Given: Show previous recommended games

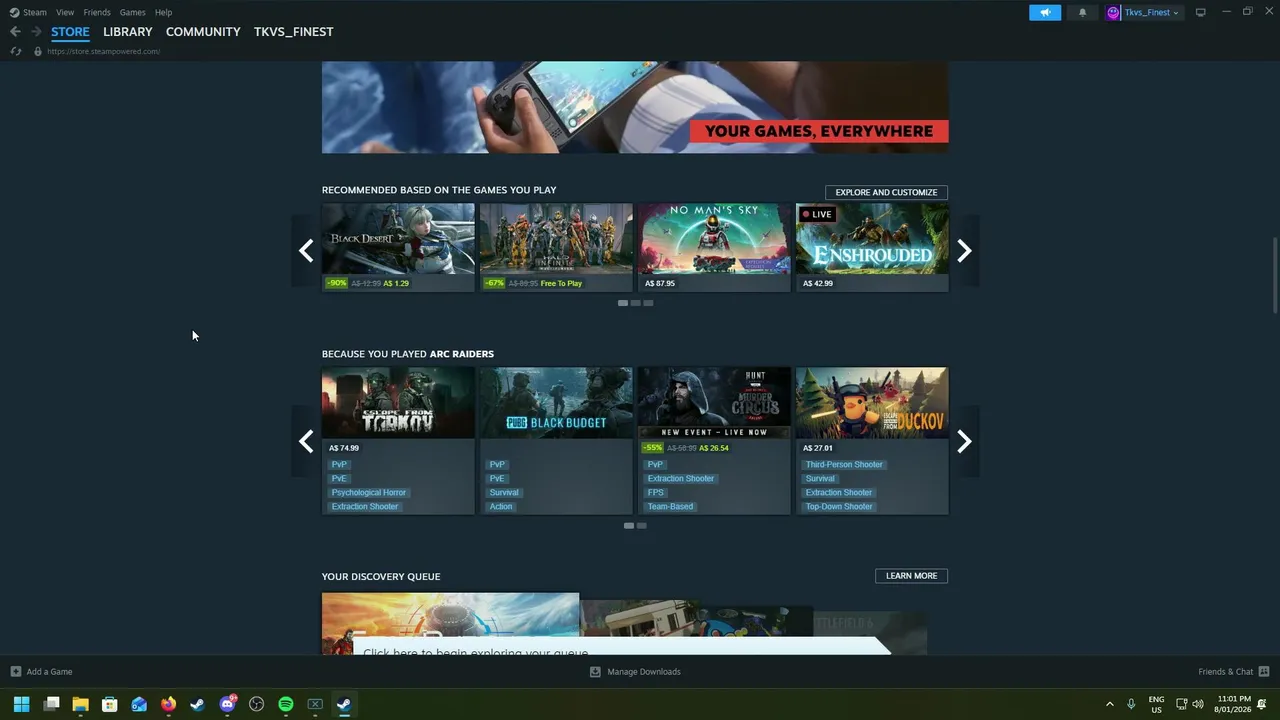Looking at the screenshot, I should click(x=306, y=250).
